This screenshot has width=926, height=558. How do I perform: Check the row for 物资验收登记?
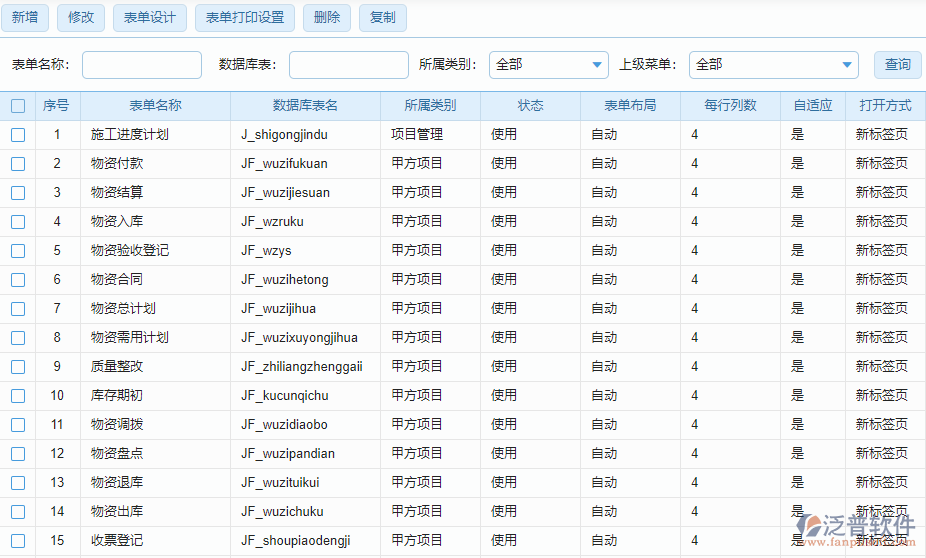[18, 250]
